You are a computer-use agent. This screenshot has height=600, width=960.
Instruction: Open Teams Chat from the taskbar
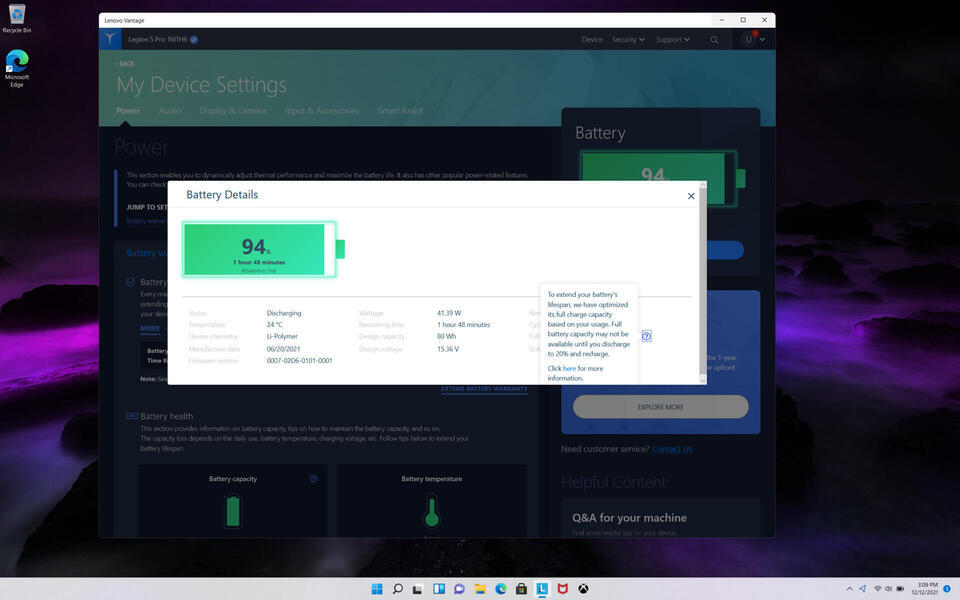click(x=459, y=589)
